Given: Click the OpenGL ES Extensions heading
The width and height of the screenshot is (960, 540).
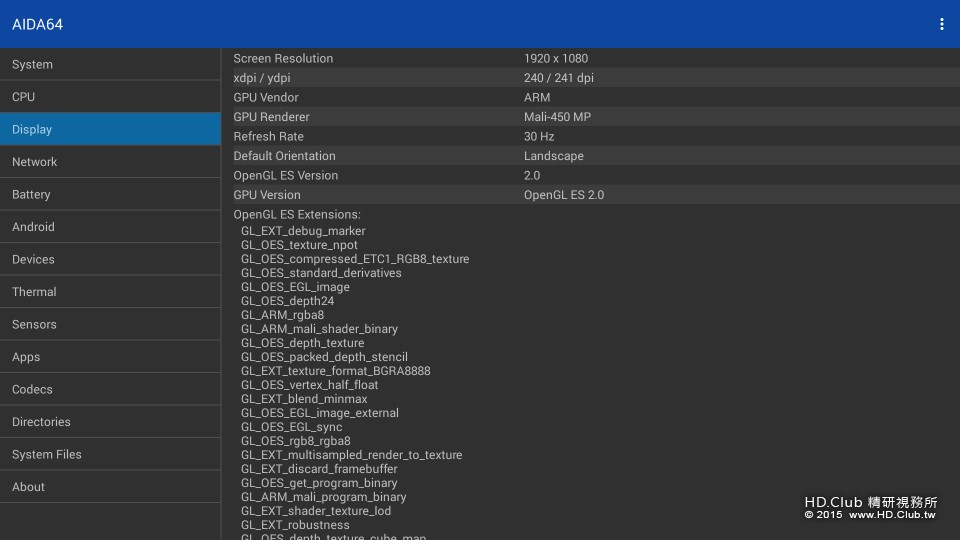Looking at the screenshot, I should coord(297,214).
